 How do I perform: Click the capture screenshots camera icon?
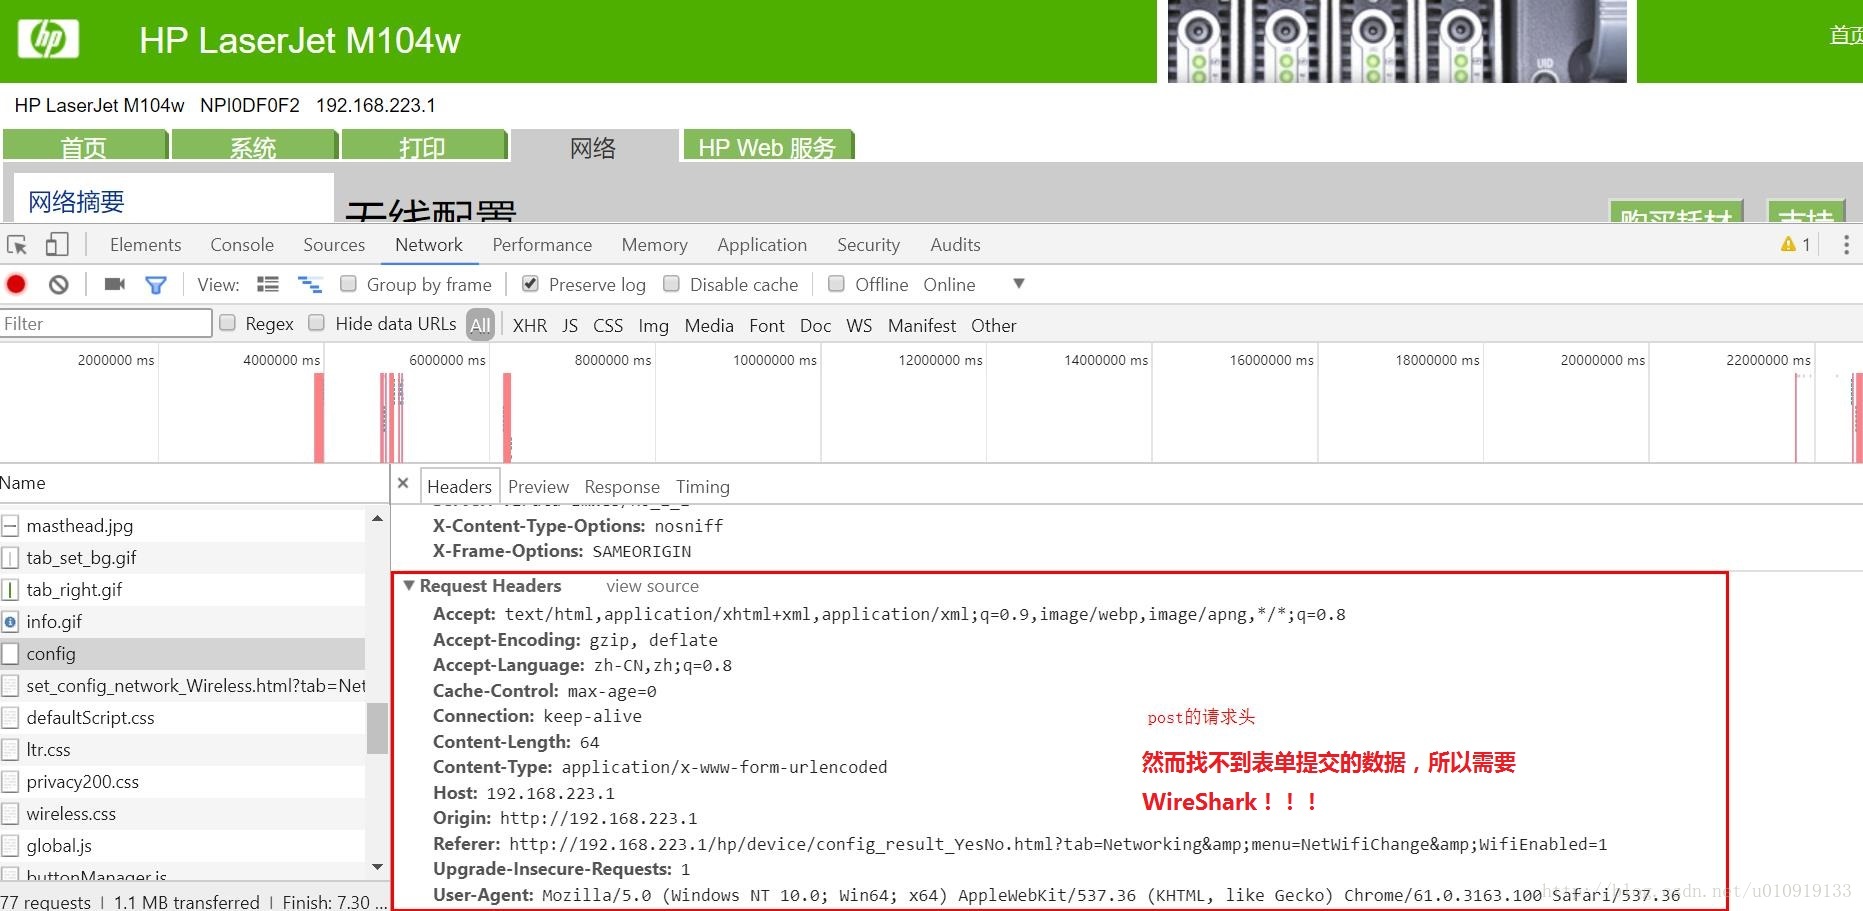pyautogui.click(x=115, y=284)
